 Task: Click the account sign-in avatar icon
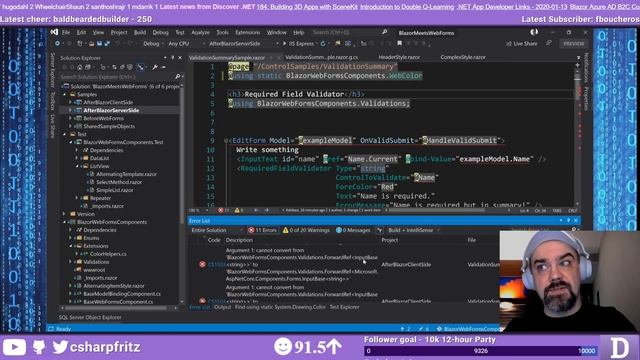coord(534,32)
